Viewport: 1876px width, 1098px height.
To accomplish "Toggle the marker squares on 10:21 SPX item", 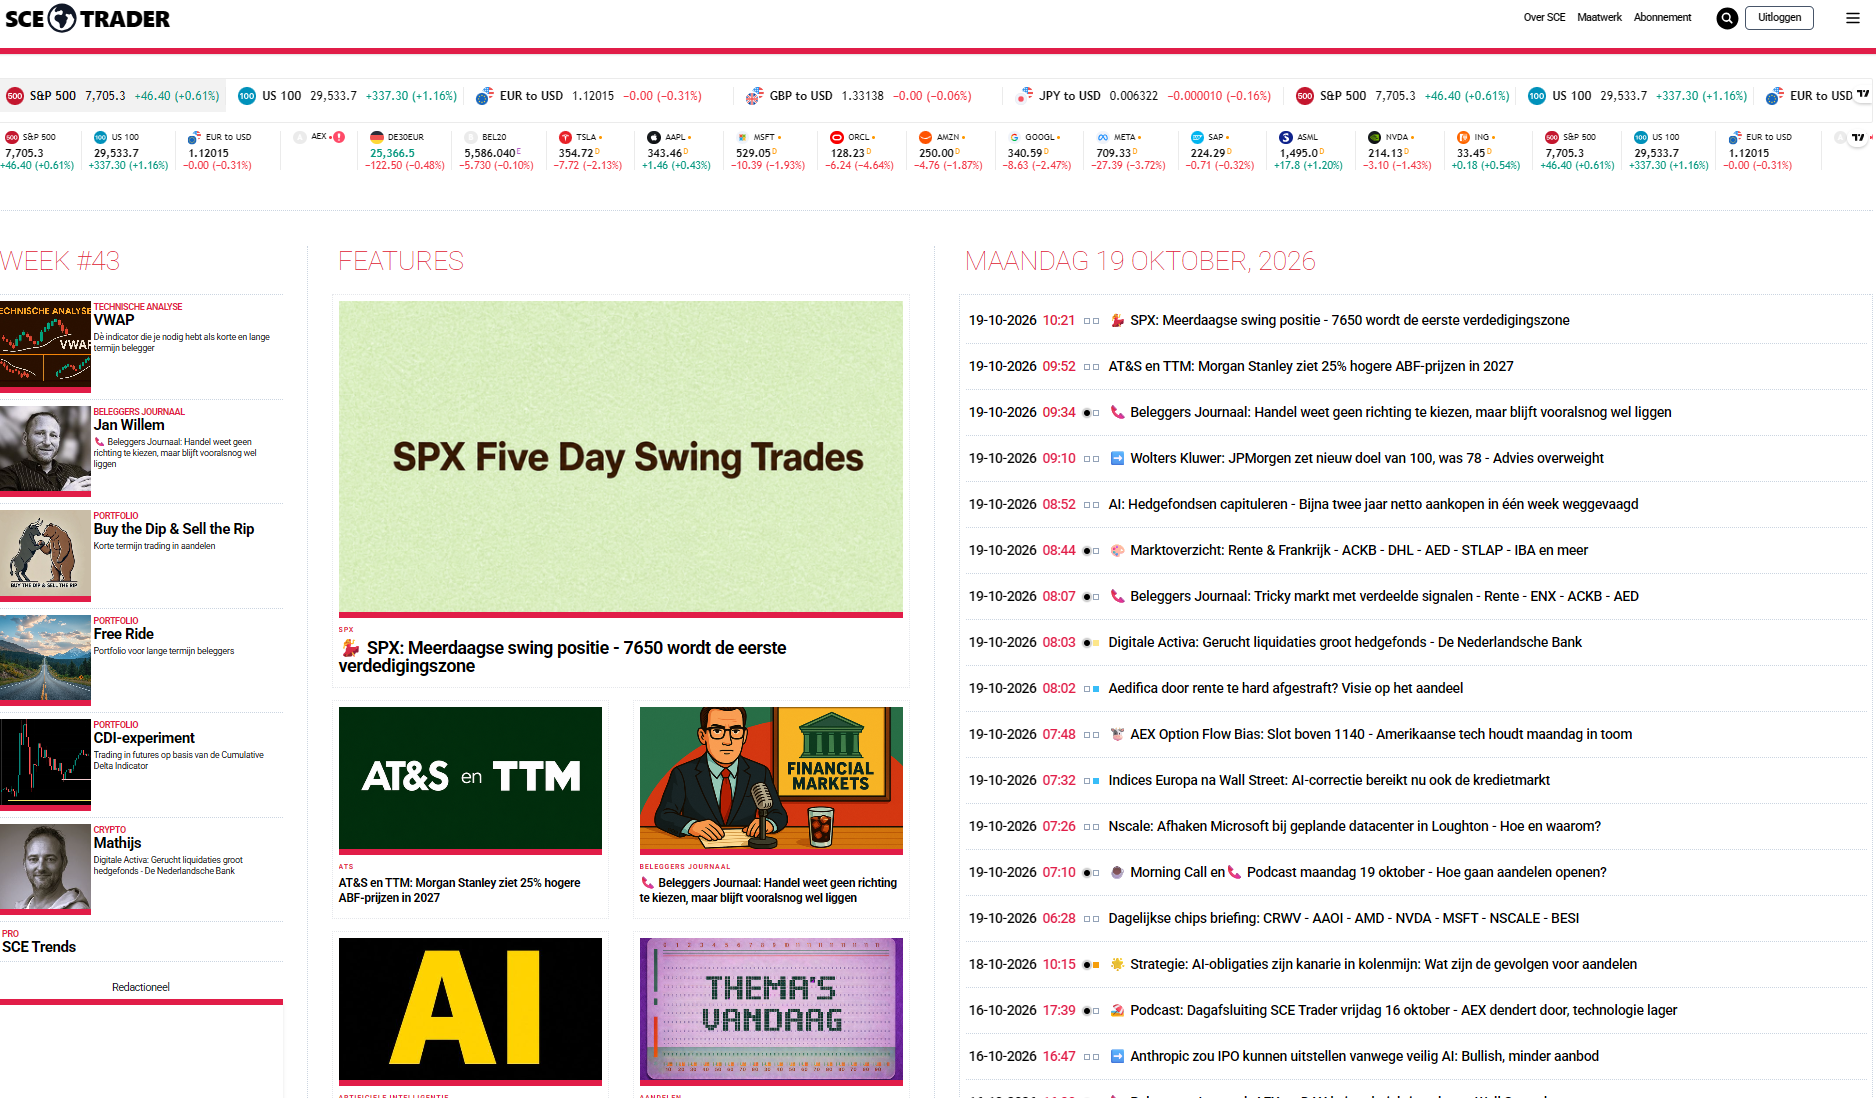I will 1091,321.
